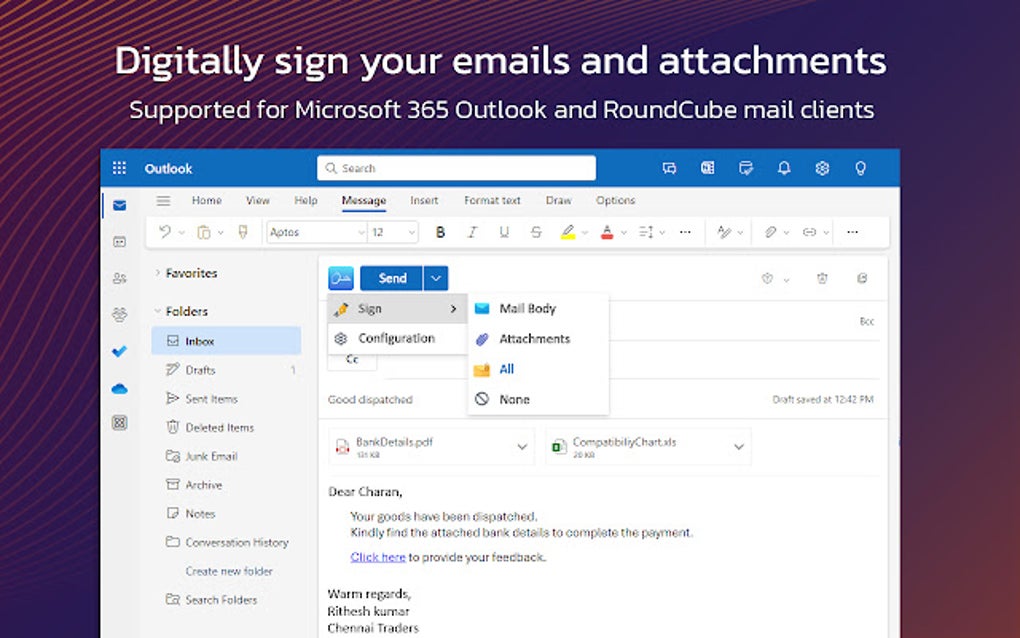Expand the BankDetails.pdf attachment options
The width and height of the screenshot is (1020, 638).
(522, 446)
